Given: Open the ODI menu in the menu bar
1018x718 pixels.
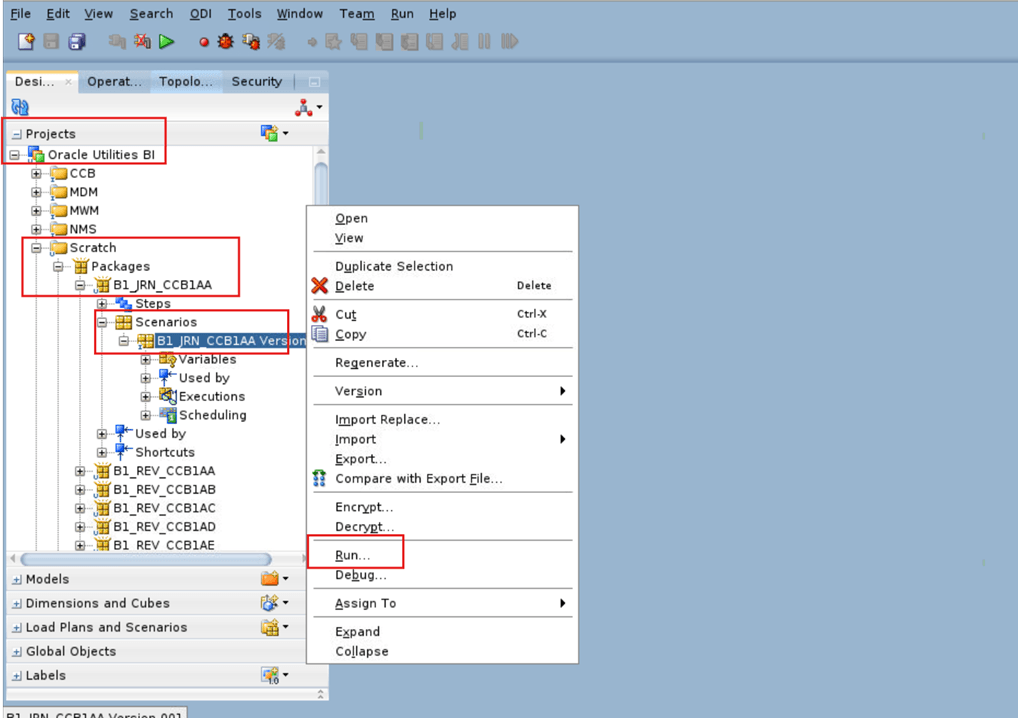Looking at the screenshot, I should click(x=200, y=14).
